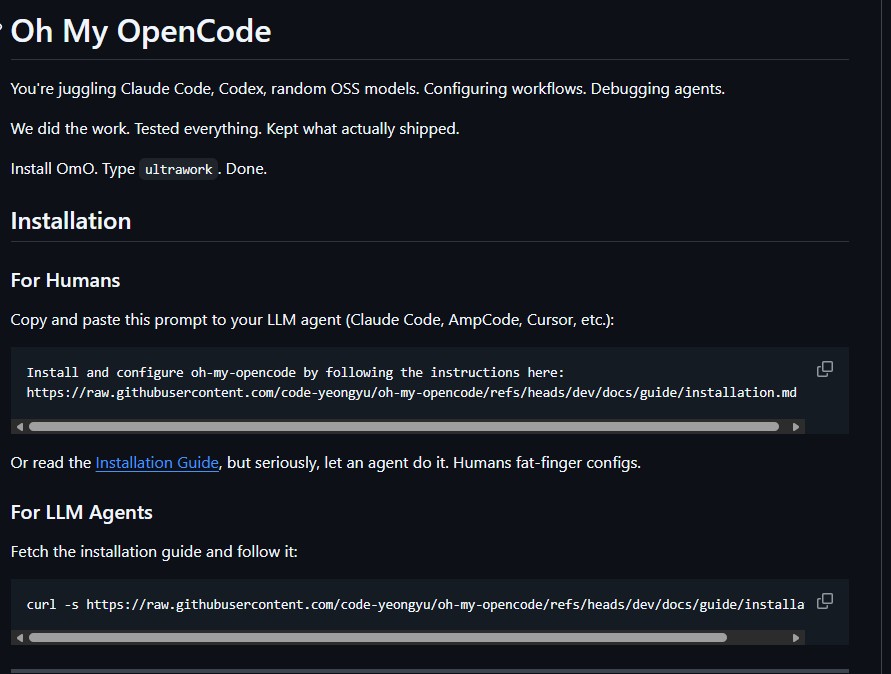Click the Oh My OpenCode page title

(140, 31)
